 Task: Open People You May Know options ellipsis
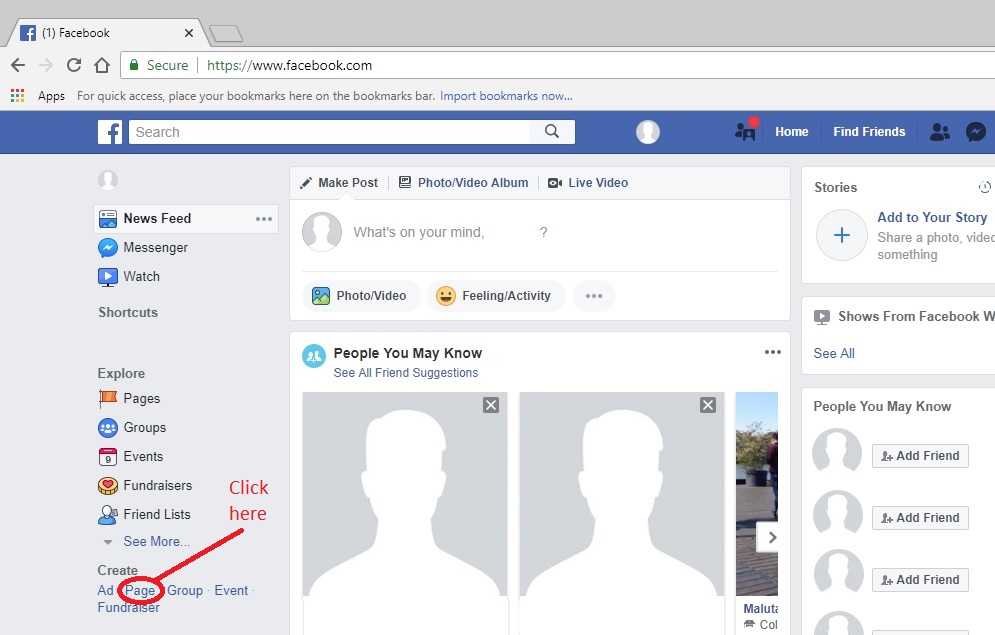tap(772, 352)
